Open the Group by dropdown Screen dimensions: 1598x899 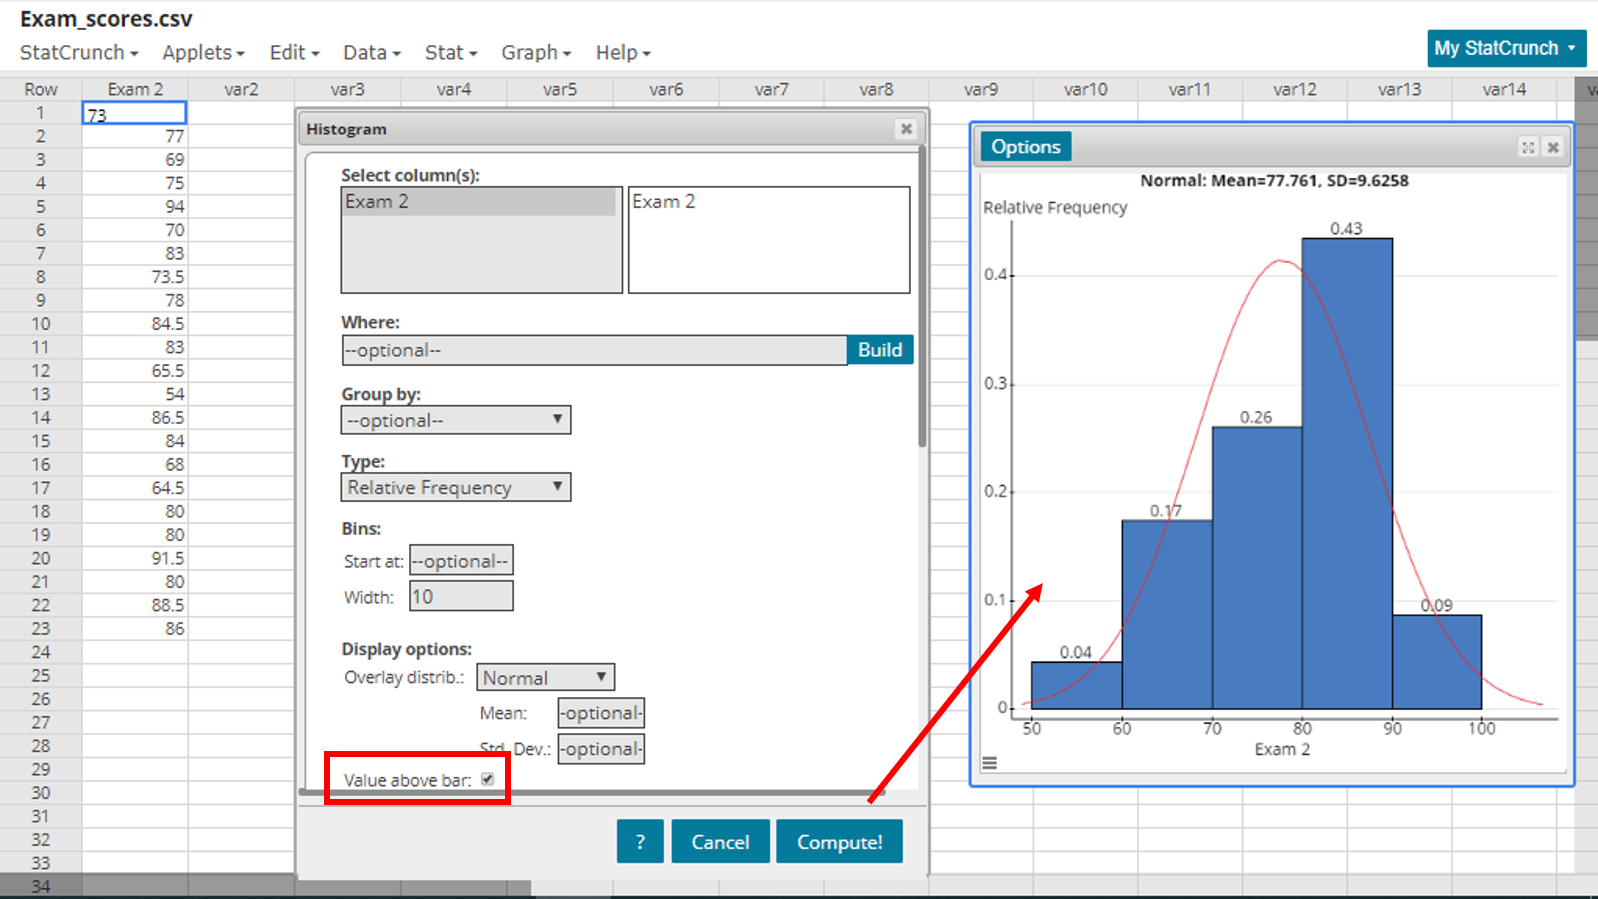coord(456,420)
